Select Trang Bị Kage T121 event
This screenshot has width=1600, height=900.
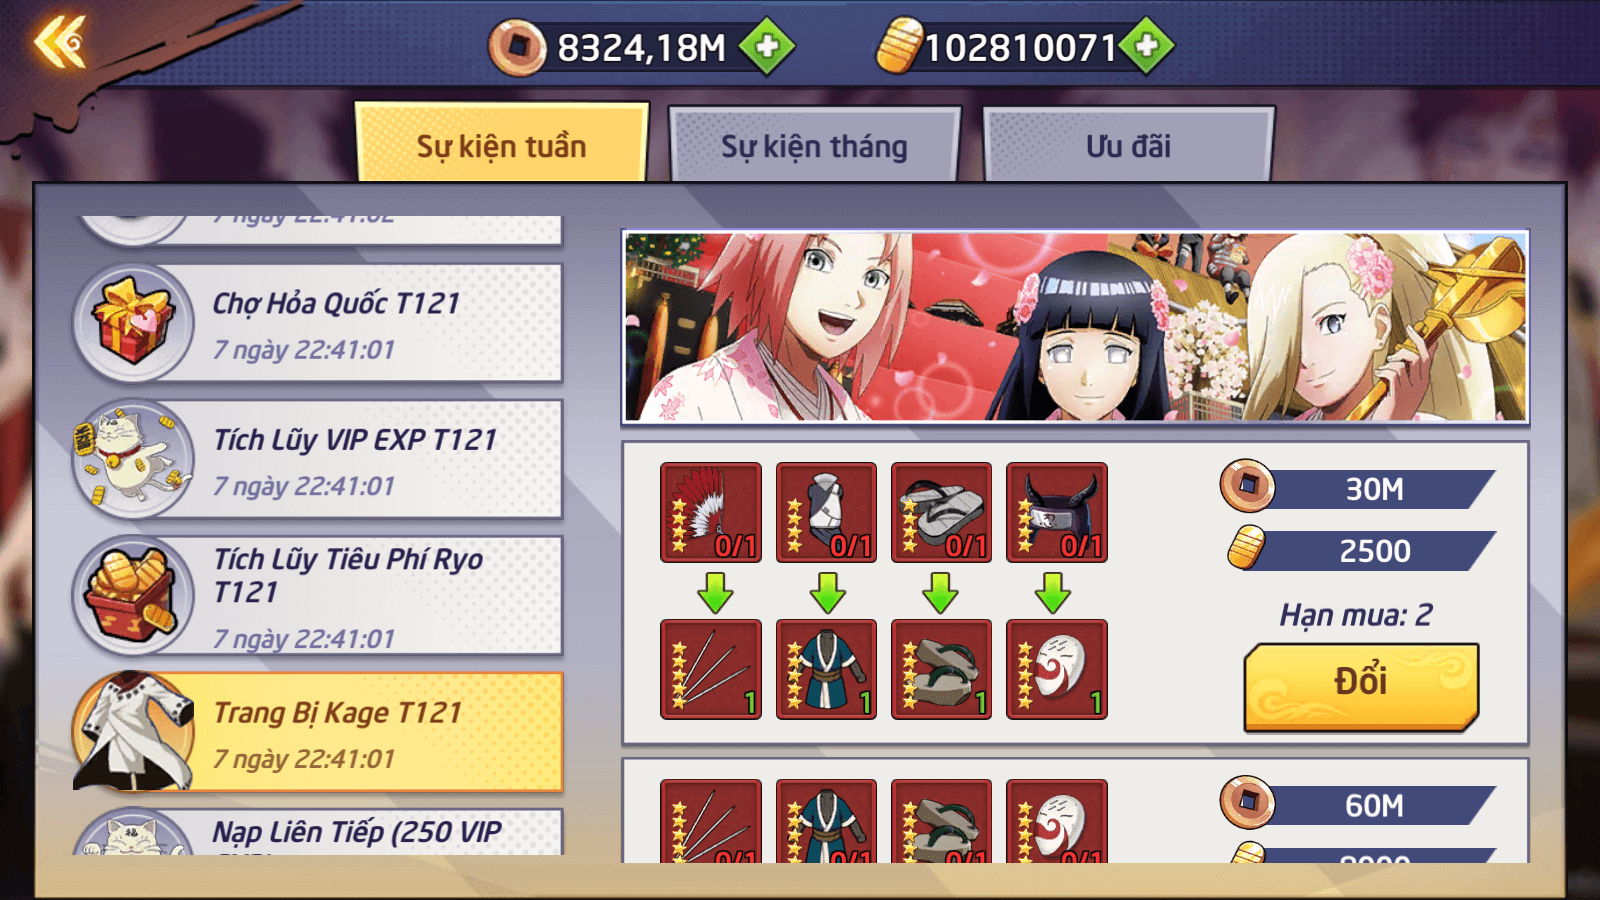(x=318, y=731)
